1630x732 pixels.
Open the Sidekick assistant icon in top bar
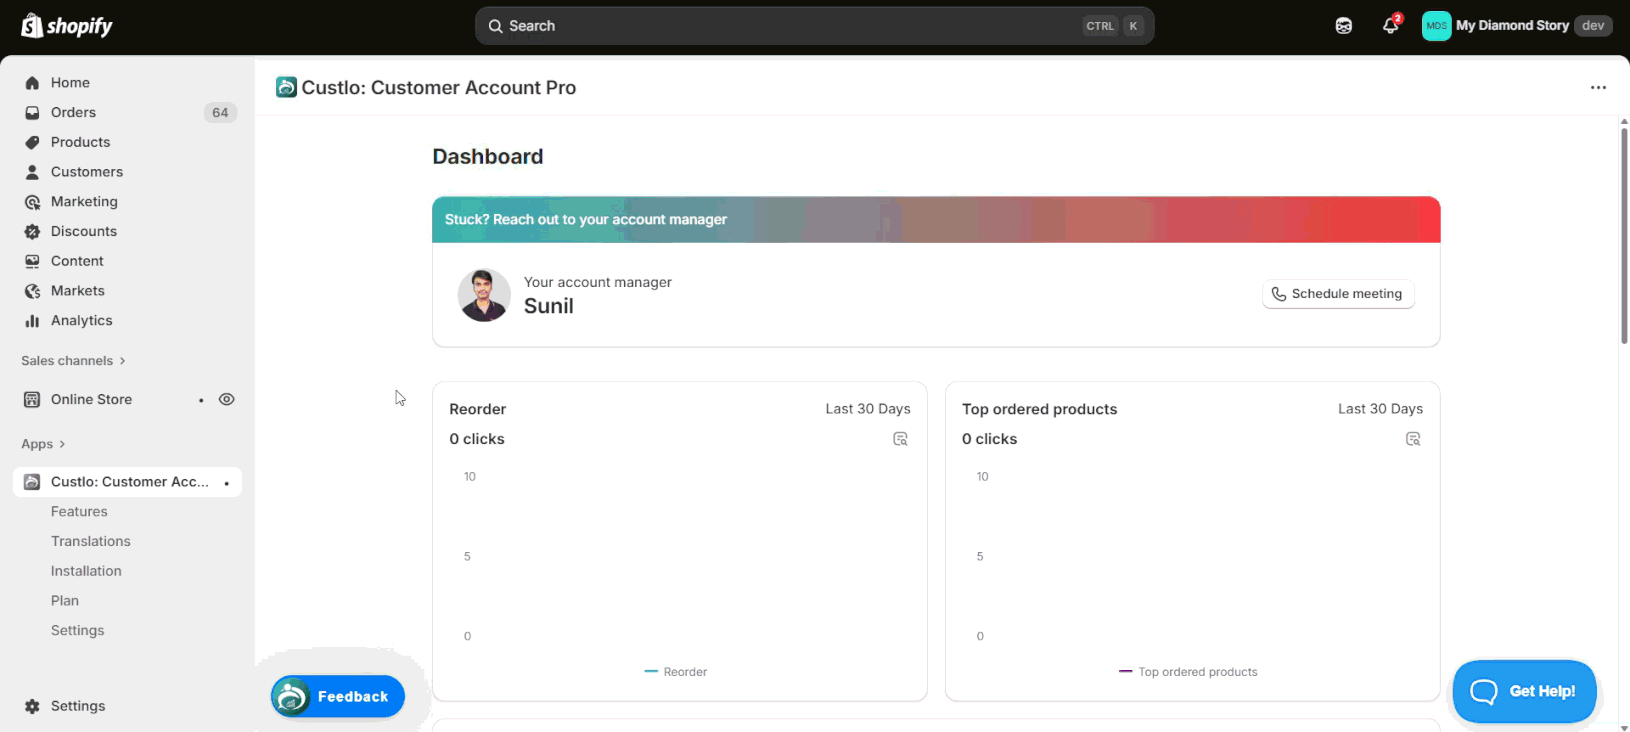click(1344, 26)
